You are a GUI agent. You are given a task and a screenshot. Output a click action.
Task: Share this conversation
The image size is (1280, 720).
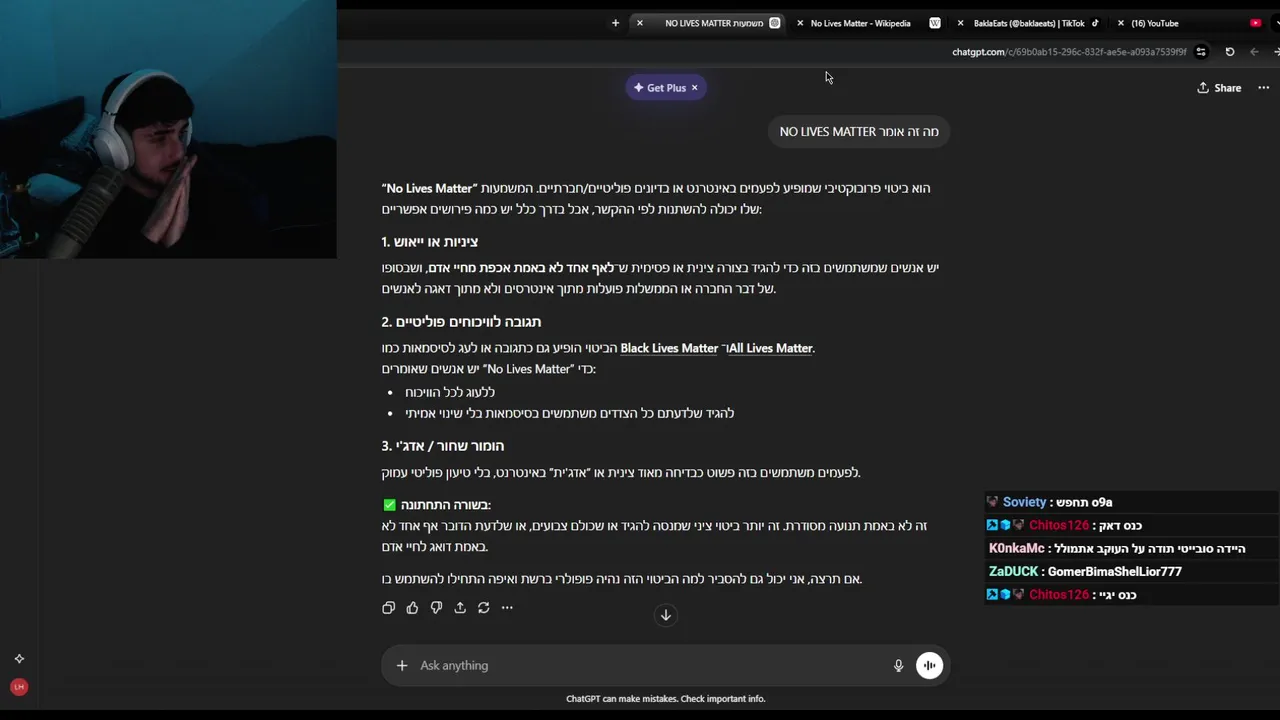pyautogui.click(x=1219, y=88)
